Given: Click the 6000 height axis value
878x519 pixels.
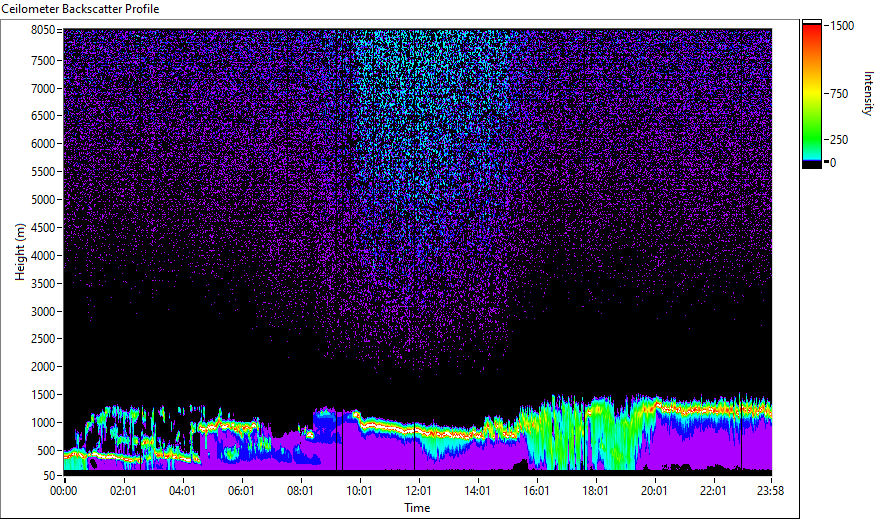Looking at the screenshot, I should (43, 144).
